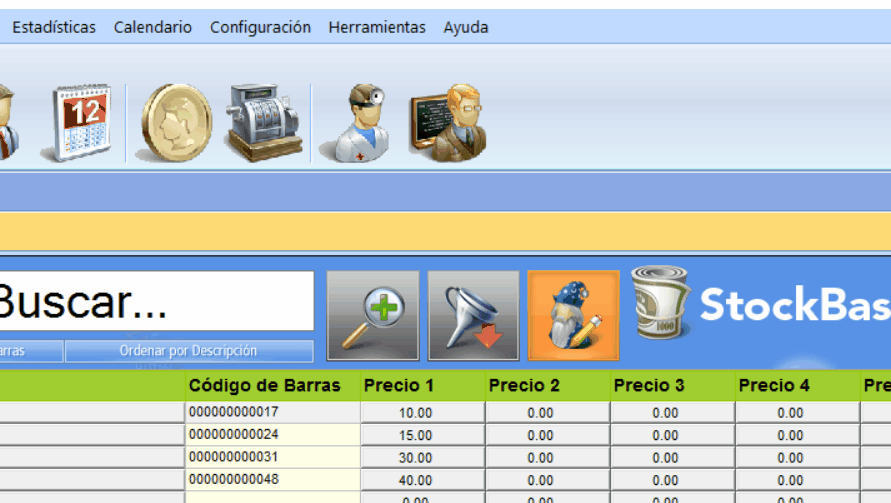891x503 pixels.
Task: Open the cash register icon
Action: [x=264, y=123]
